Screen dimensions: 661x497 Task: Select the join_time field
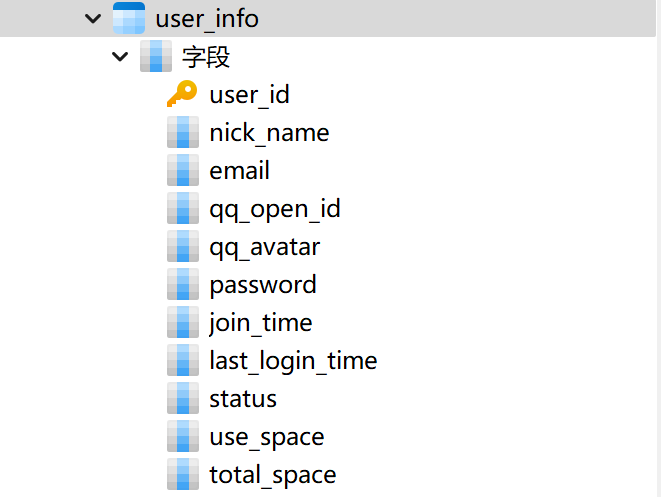[x=261, y=324]
